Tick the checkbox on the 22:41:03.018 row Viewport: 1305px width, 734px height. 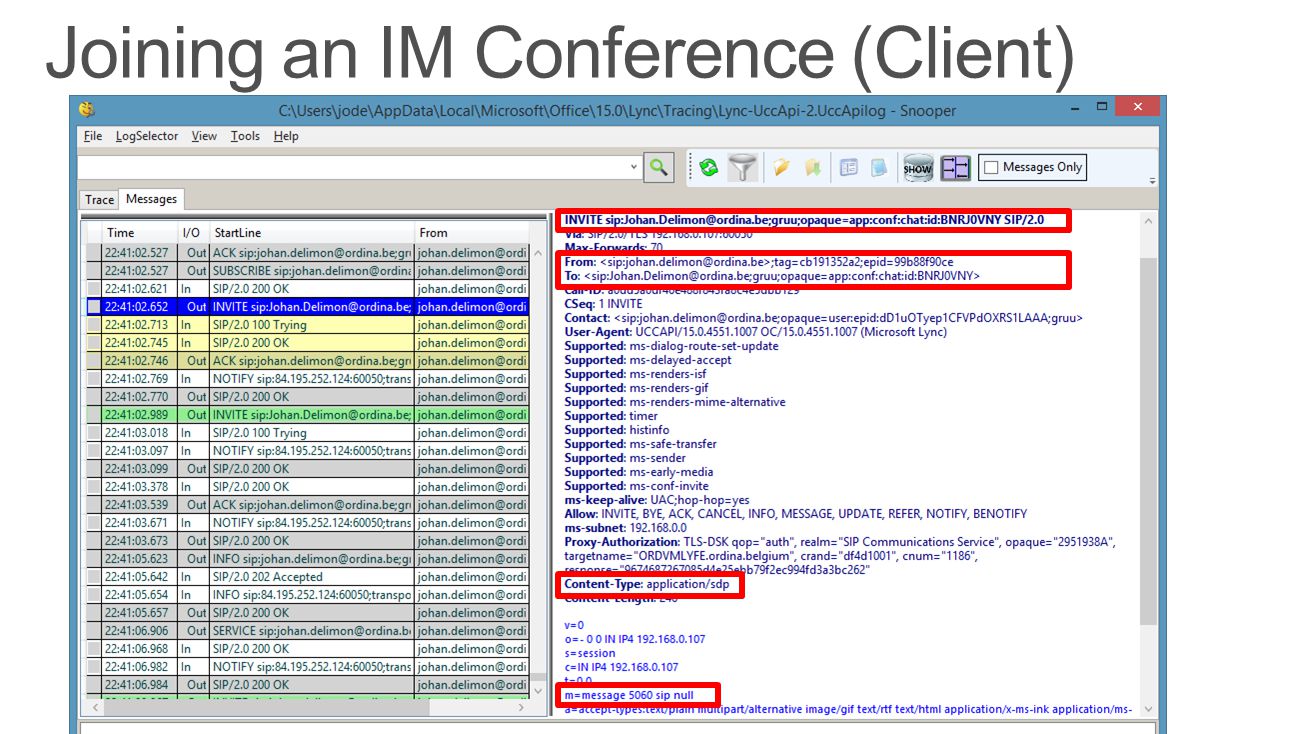point(94,433)
